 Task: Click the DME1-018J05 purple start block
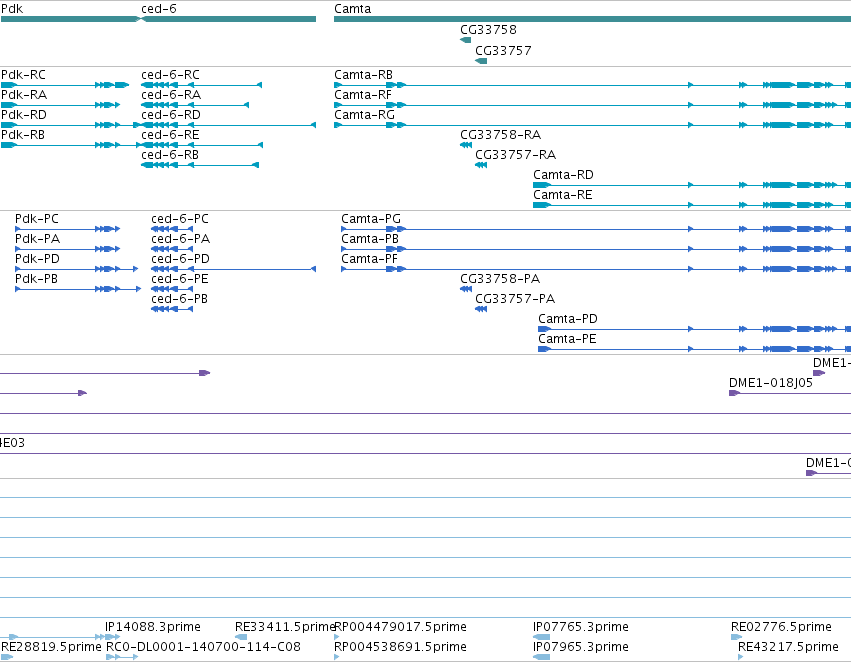(x=734, y=393)
